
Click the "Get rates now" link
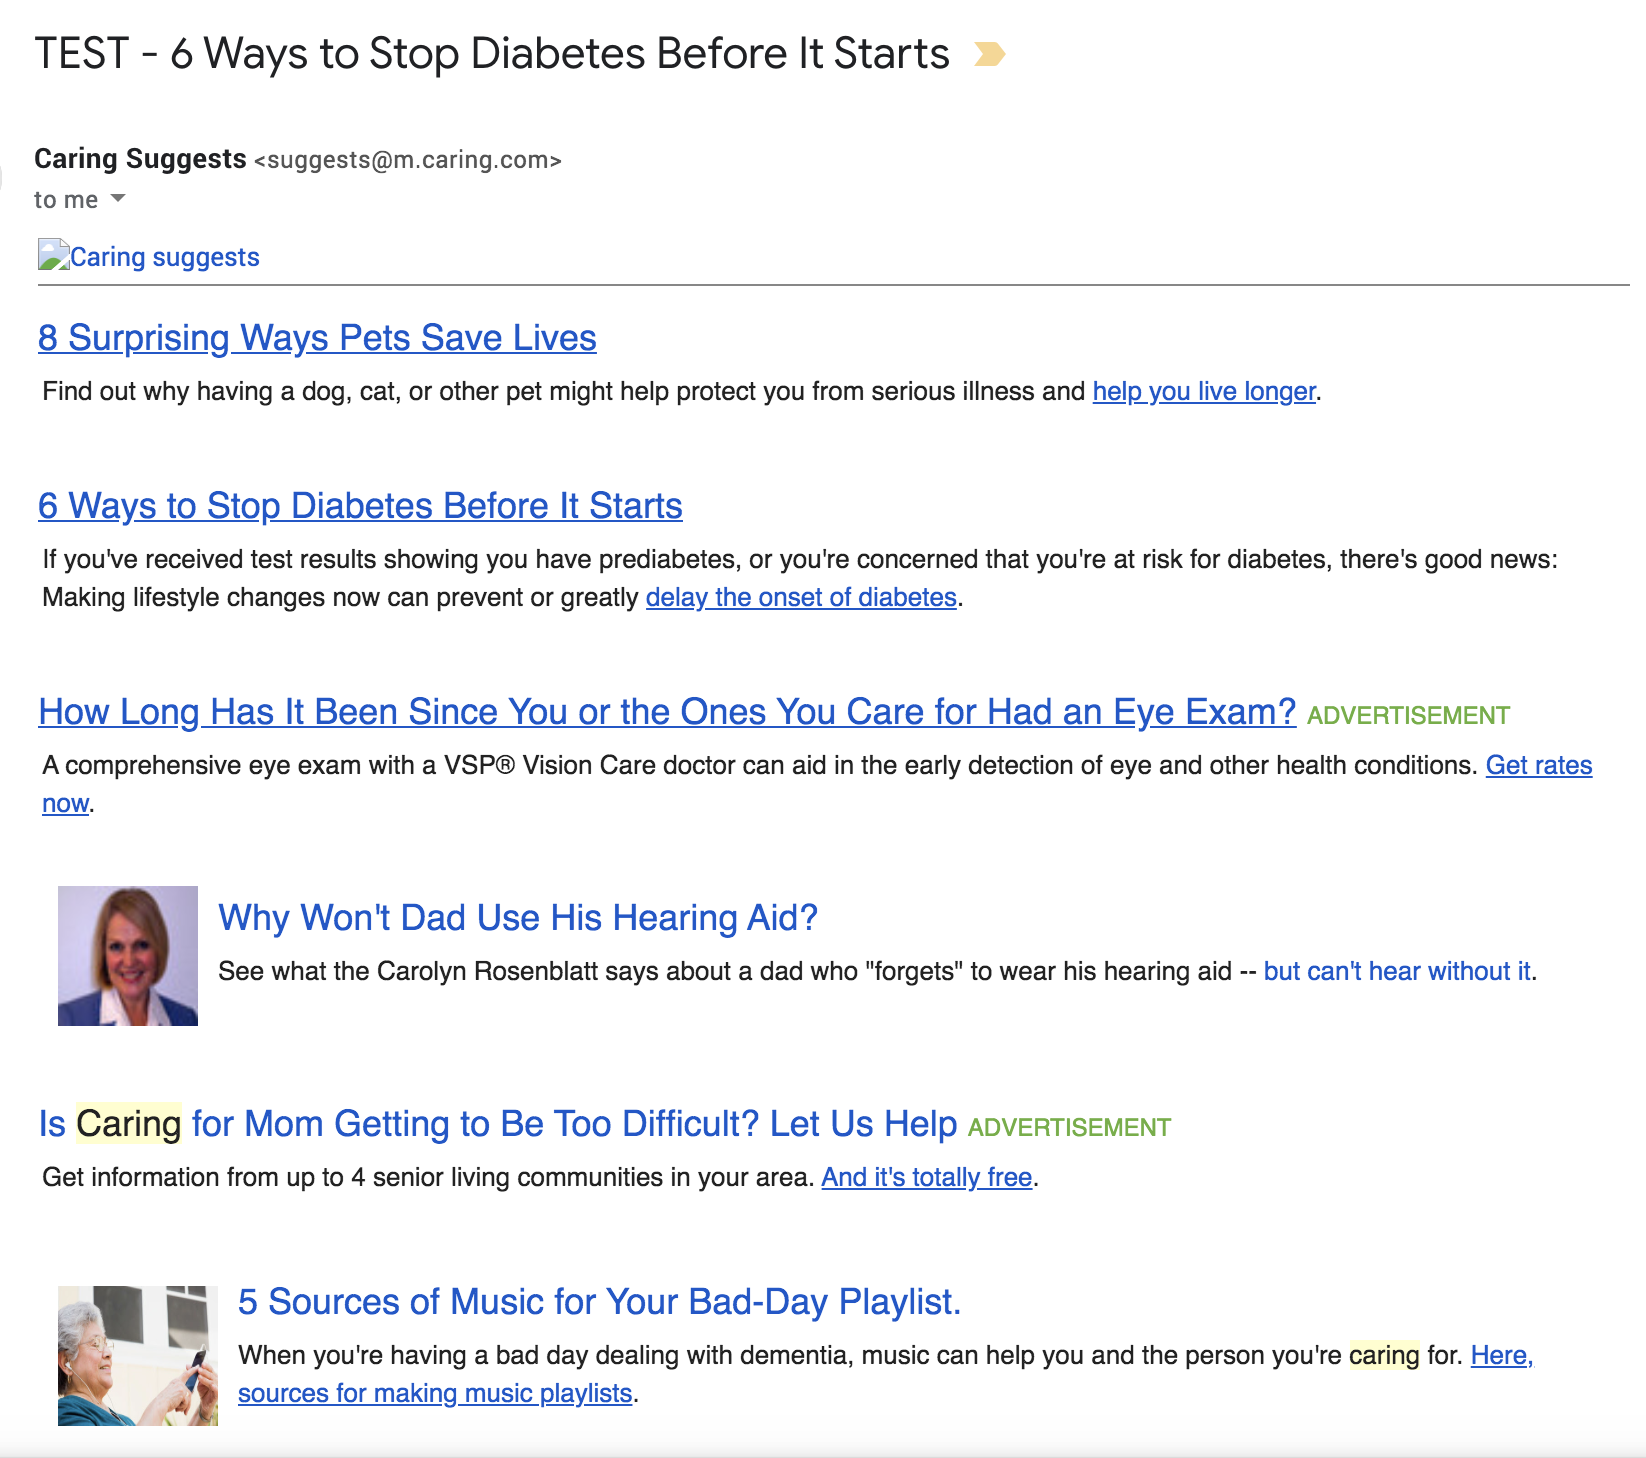point(1538,765)
